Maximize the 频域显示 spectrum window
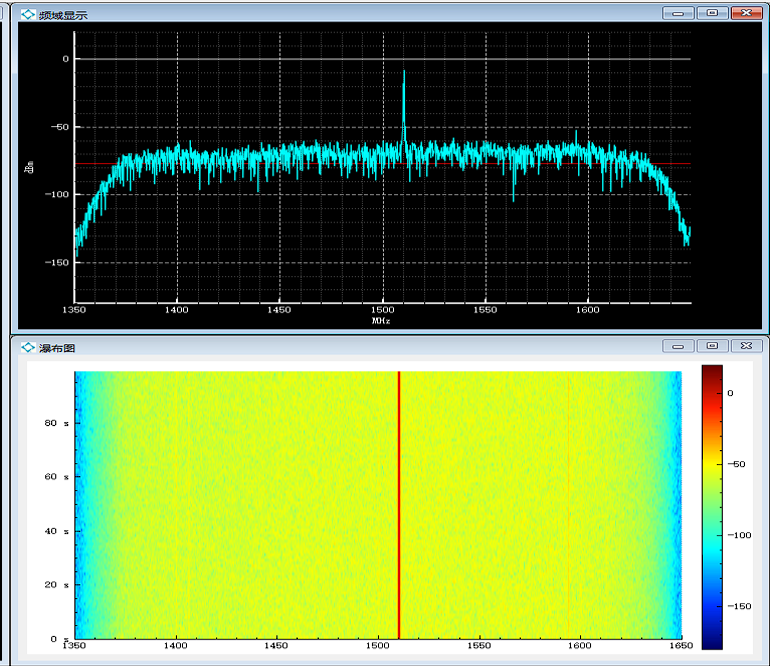This screenshot has width=770, height=666. 713,13
